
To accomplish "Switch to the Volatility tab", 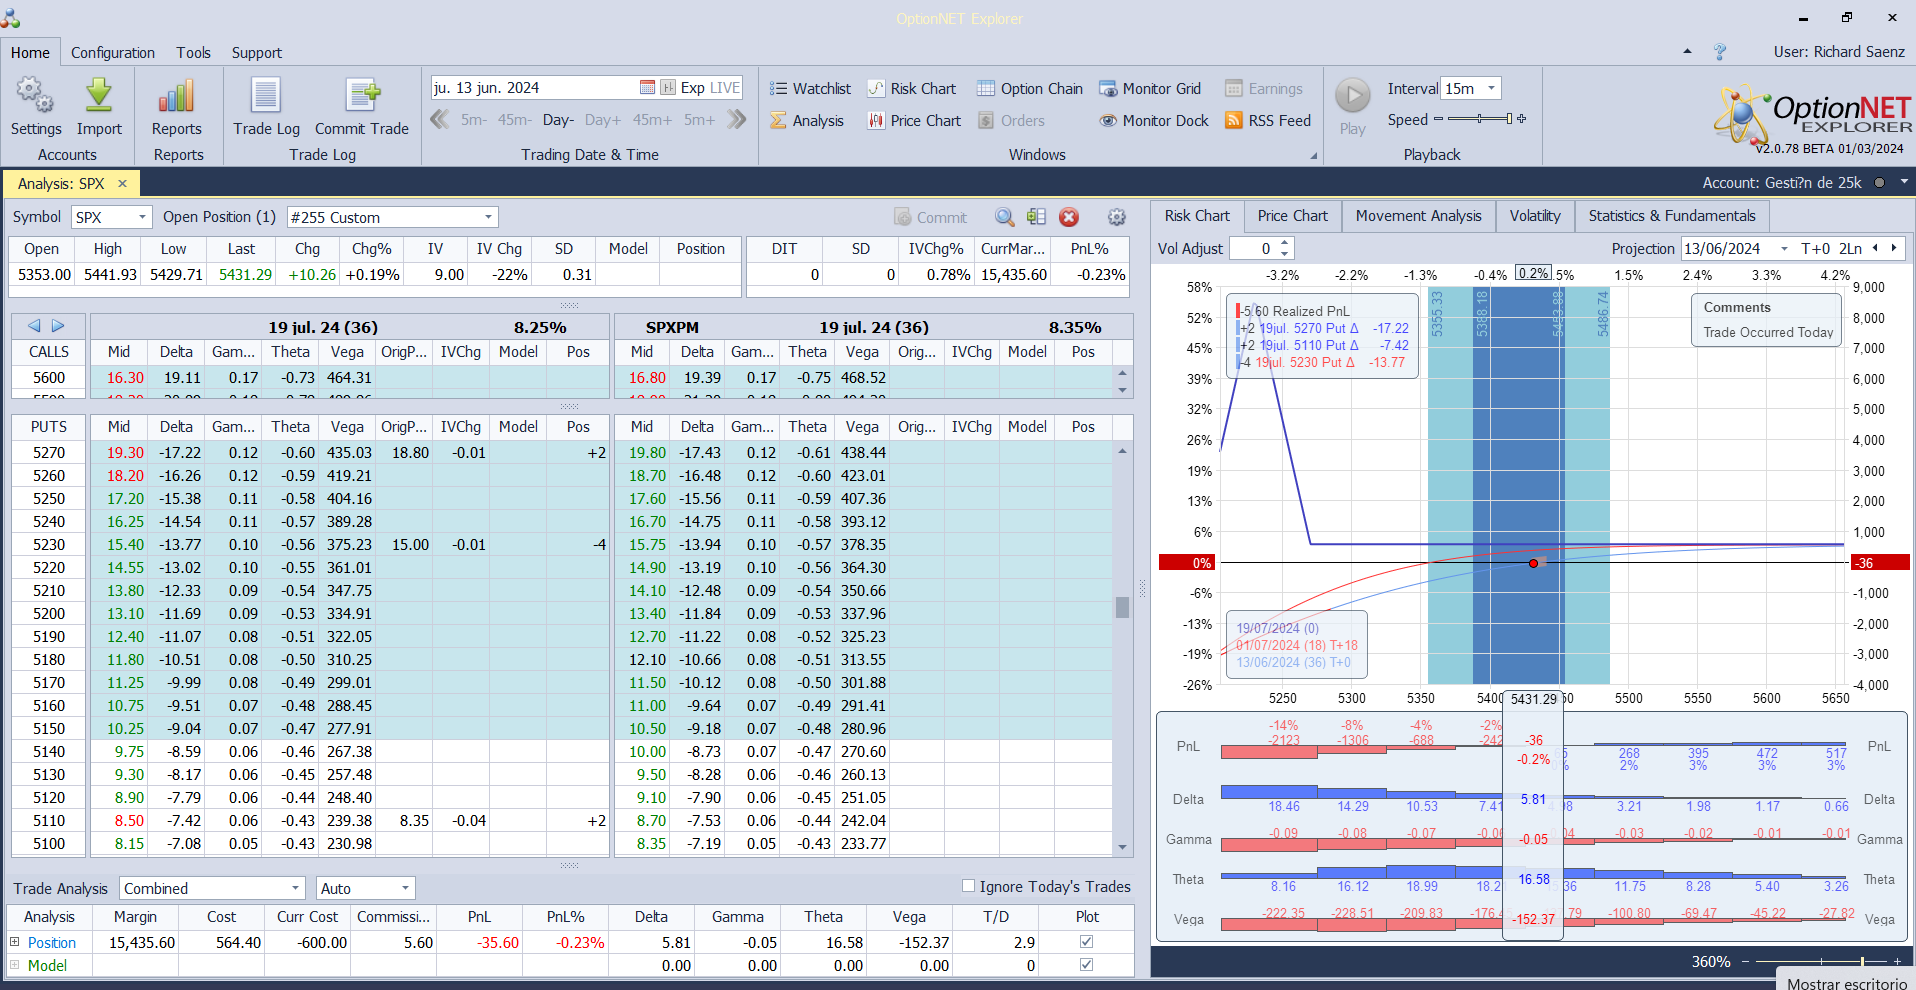I will coord(1534,216).
